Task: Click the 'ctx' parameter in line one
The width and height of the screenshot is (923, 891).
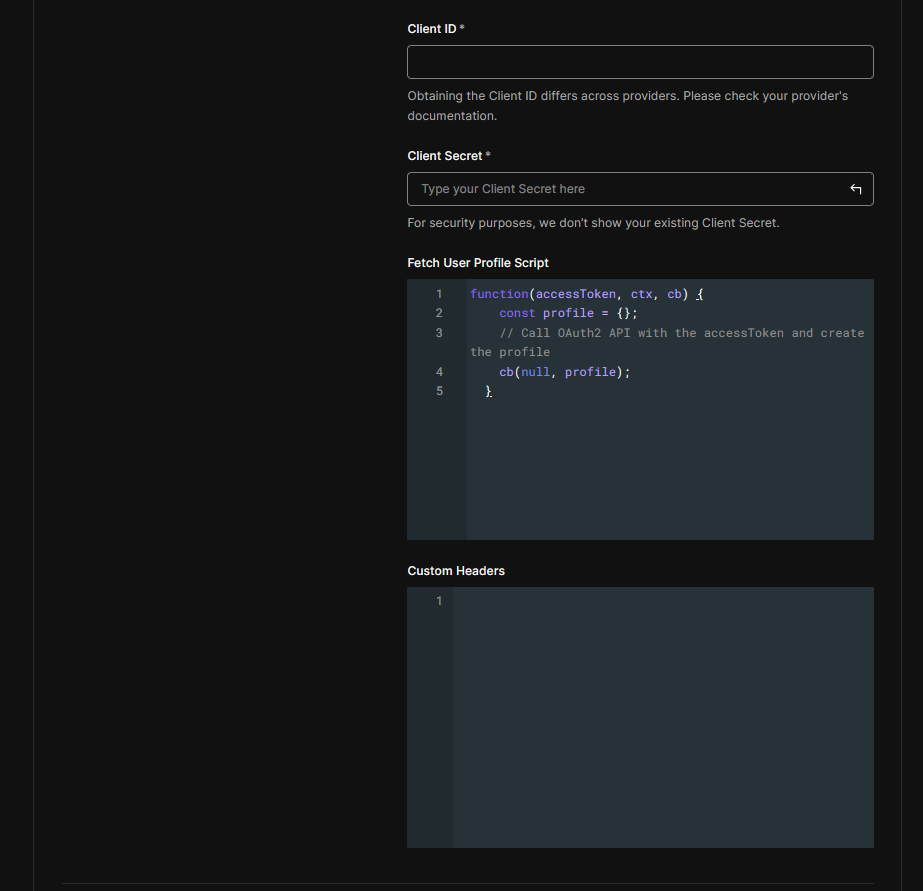Action: pyautogui.click(x=641, y=294)
